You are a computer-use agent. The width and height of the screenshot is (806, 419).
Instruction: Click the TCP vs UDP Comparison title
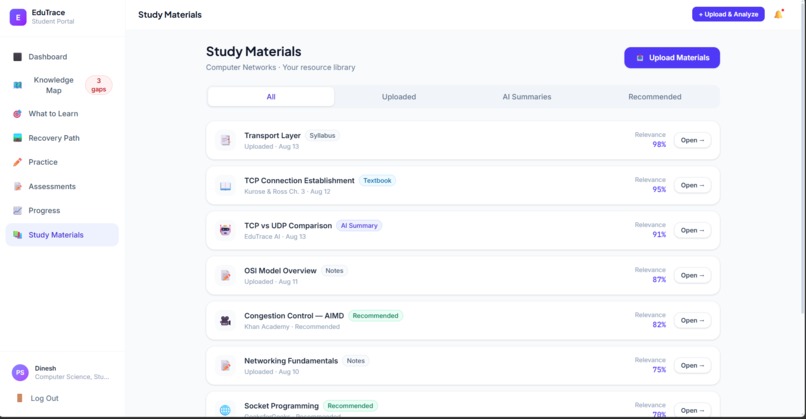point(288,226)
